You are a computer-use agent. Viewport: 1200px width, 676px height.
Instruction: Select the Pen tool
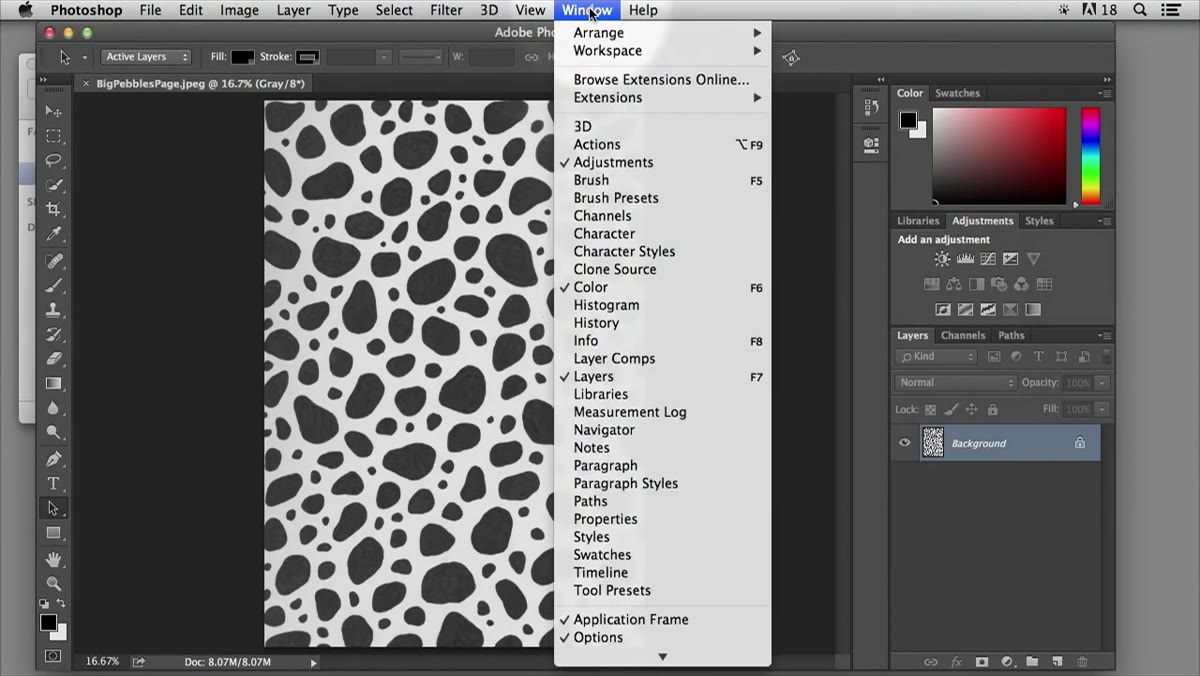coord(54,459)
